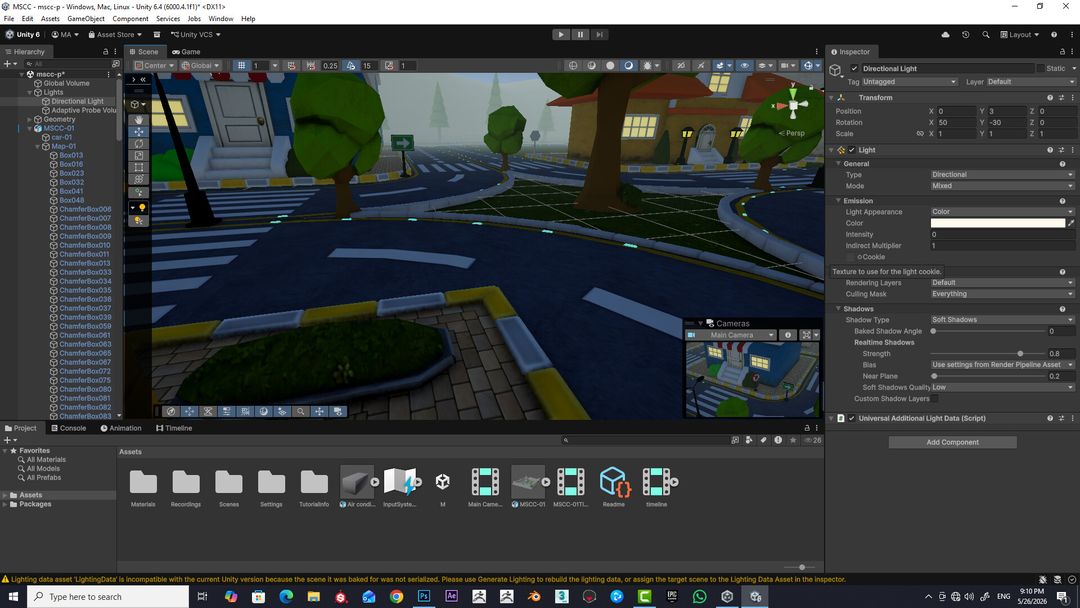Click the Add Component button
Image resolution: width=1080 pixels, height=608 pixels.
pyautogui.click(x=952, y=443)
